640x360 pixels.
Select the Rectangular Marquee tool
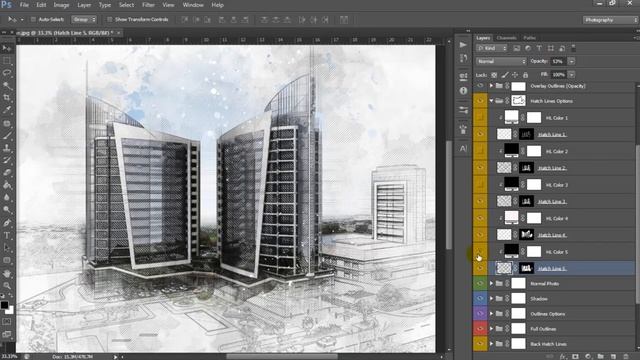(x=7, y=61)
